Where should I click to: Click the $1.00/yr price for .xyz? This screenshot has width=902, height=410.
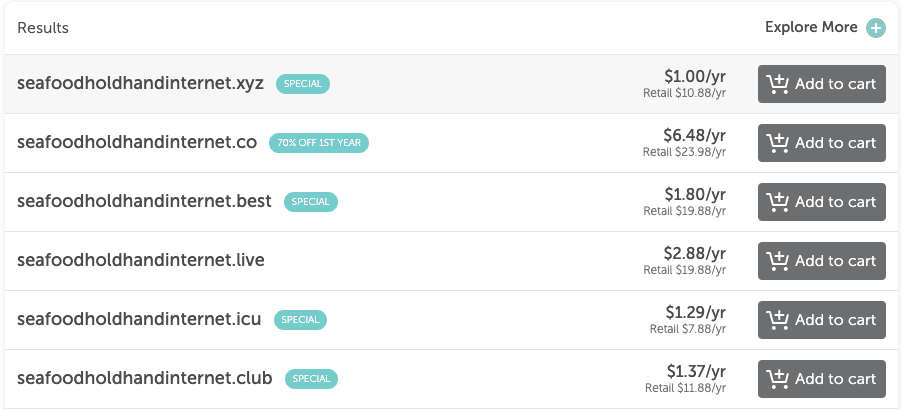(x=694, y=76)
